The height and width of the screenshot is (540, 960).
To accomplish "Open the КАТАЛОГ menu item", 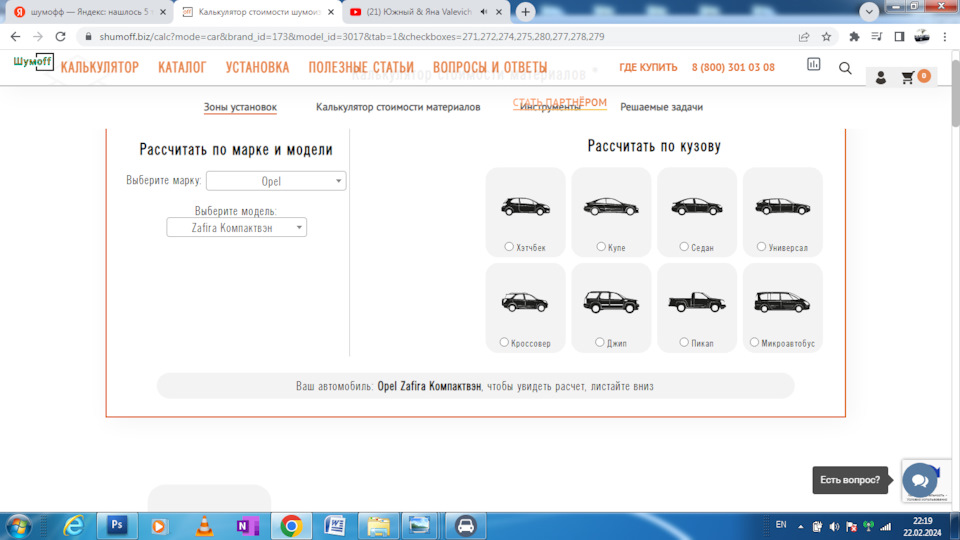I will pyautogui.click(x=182, y=67).
